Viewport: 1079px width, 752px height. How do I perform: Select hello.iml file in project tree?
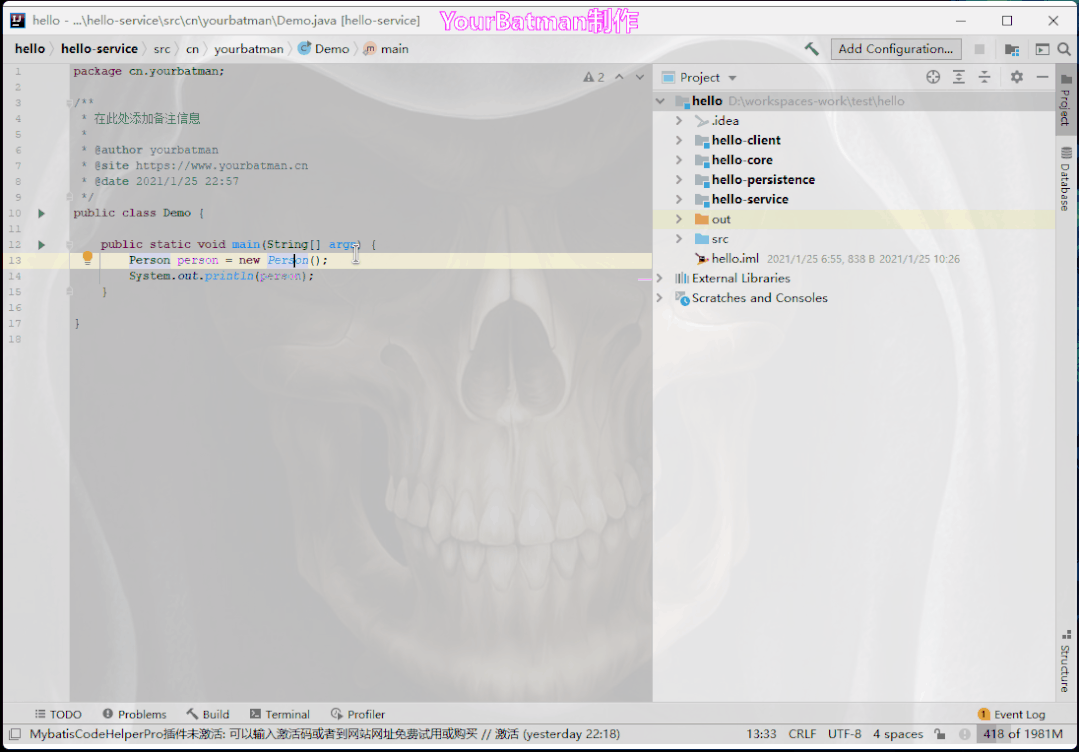735,259
